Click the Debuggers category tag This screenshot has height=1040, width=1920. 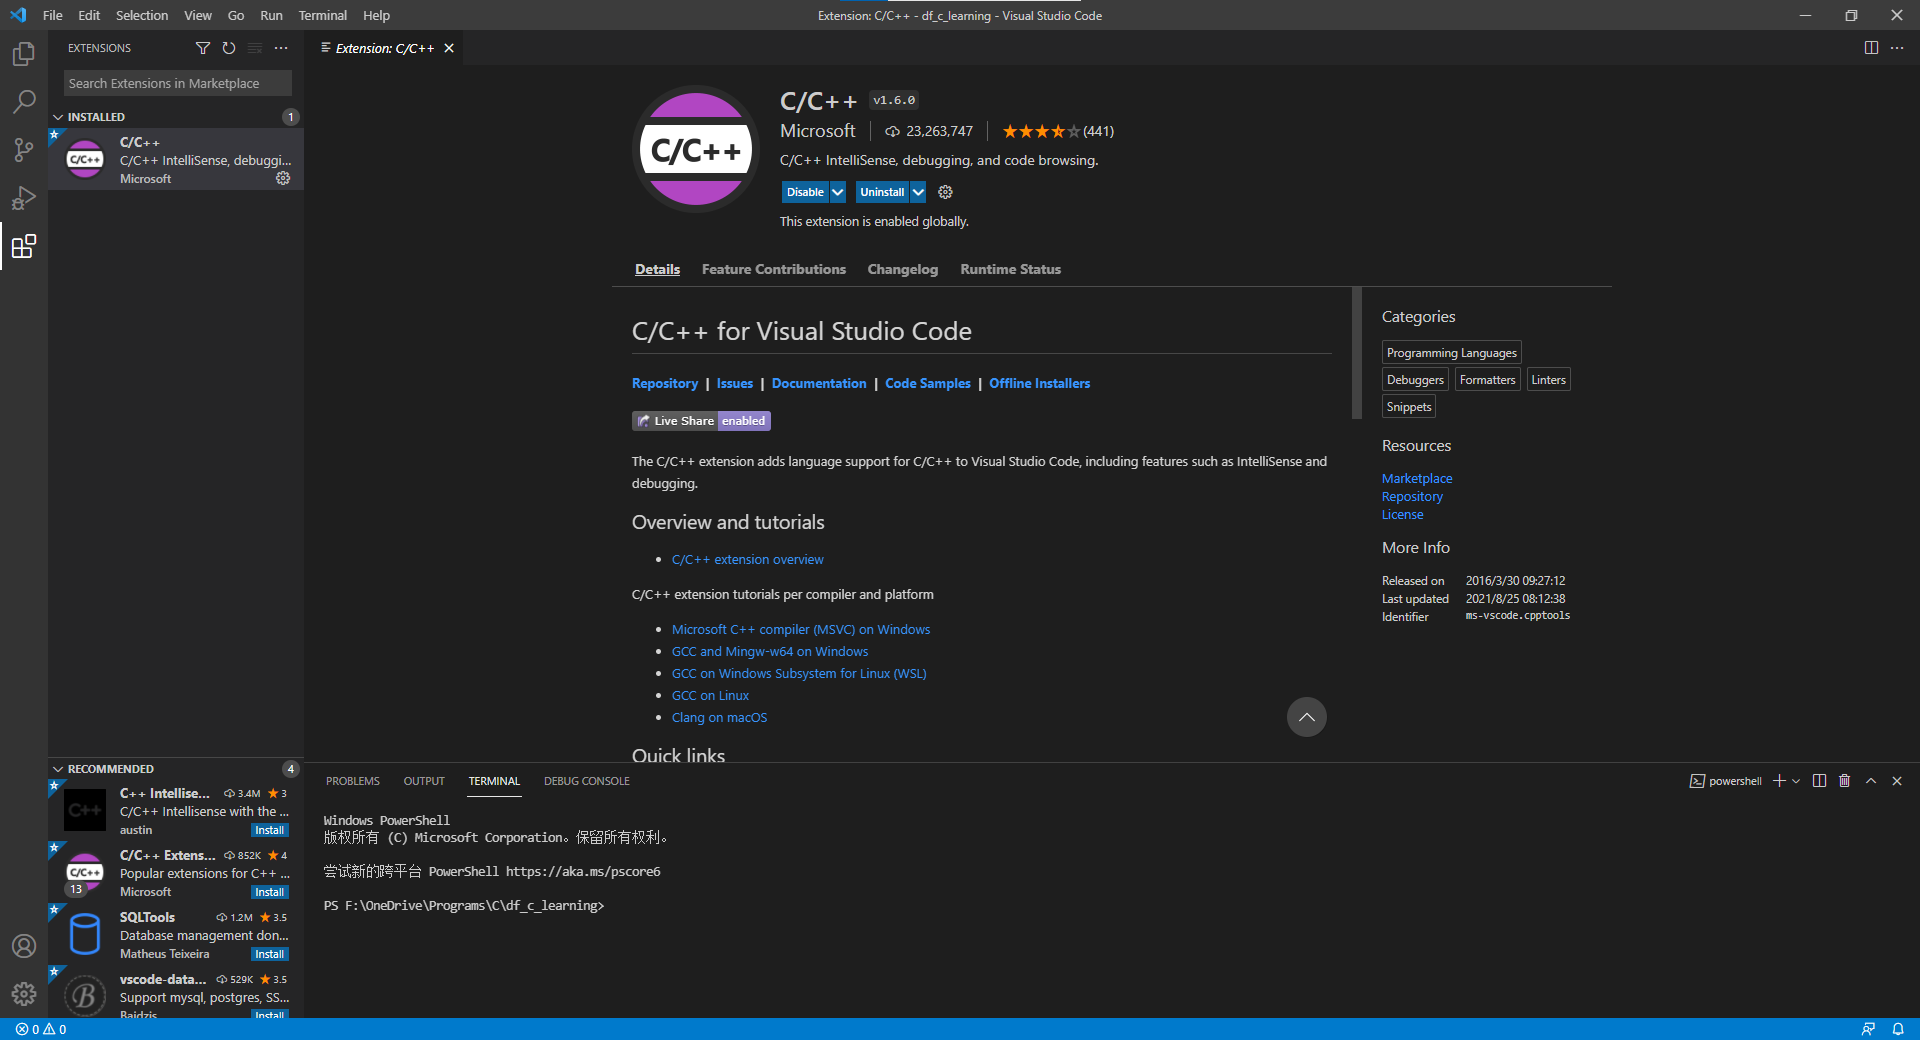click(1415, 379)
